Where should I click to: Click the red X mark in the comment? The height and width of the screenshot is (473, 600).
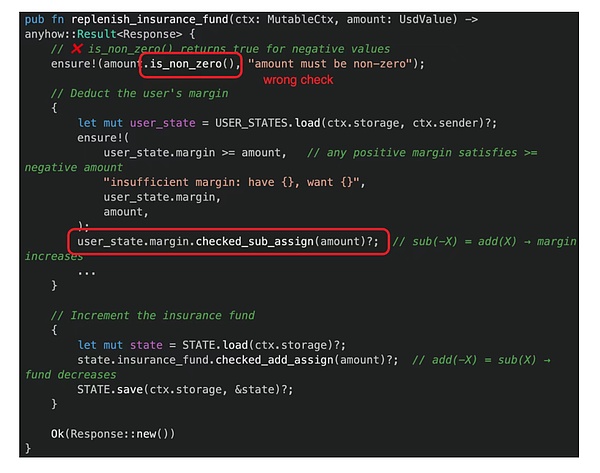[x=79, y=49]
